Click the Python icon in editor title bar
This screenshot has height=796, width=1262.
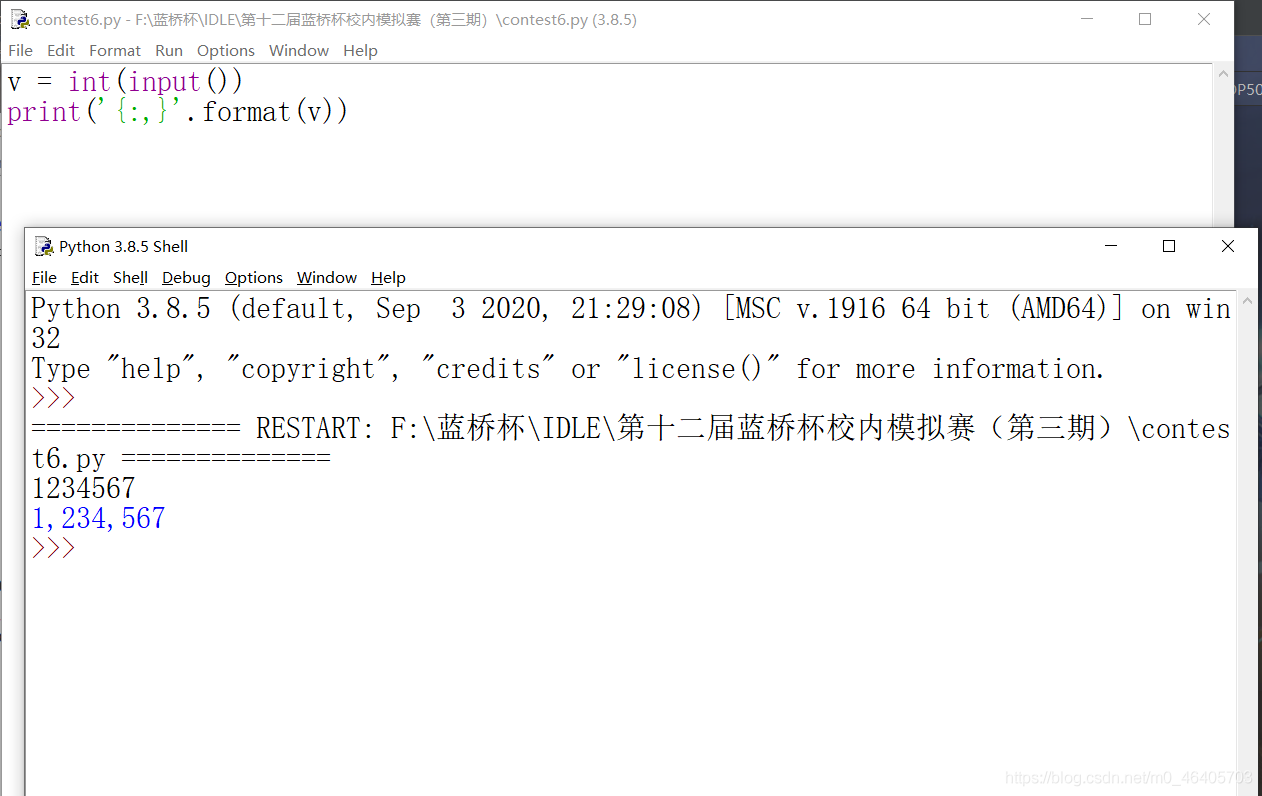(19, 19)
